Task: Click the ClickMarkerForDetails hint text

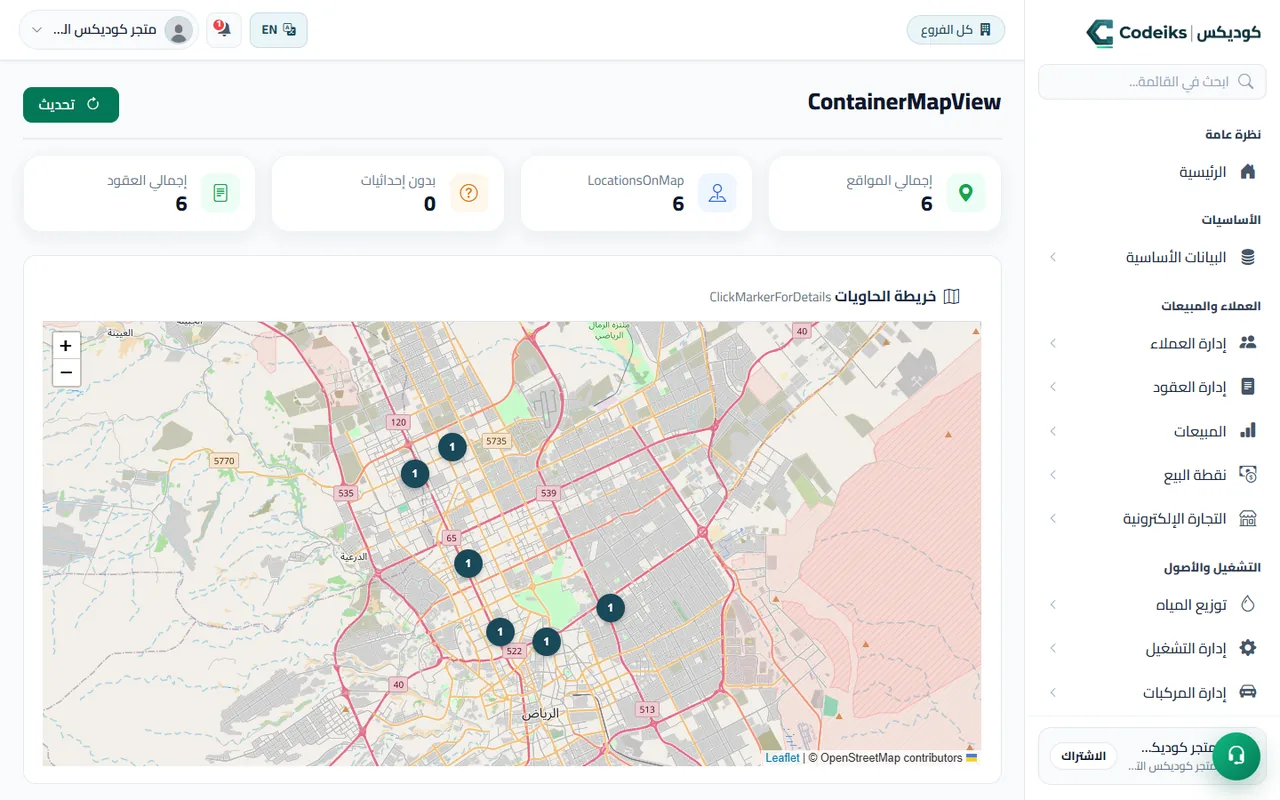Action: point(770,297)
